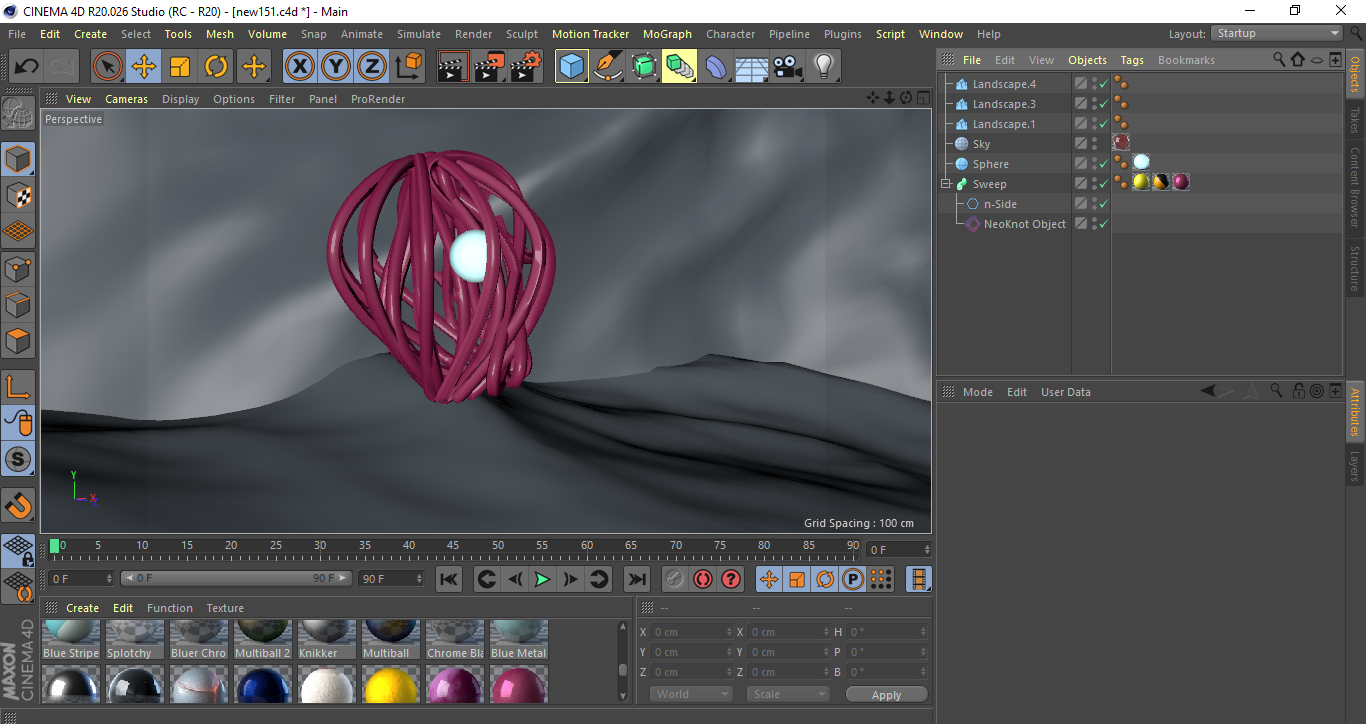
Task: Toggle Autokeying button
Action: pyautogui.click(x=703, y=579)
